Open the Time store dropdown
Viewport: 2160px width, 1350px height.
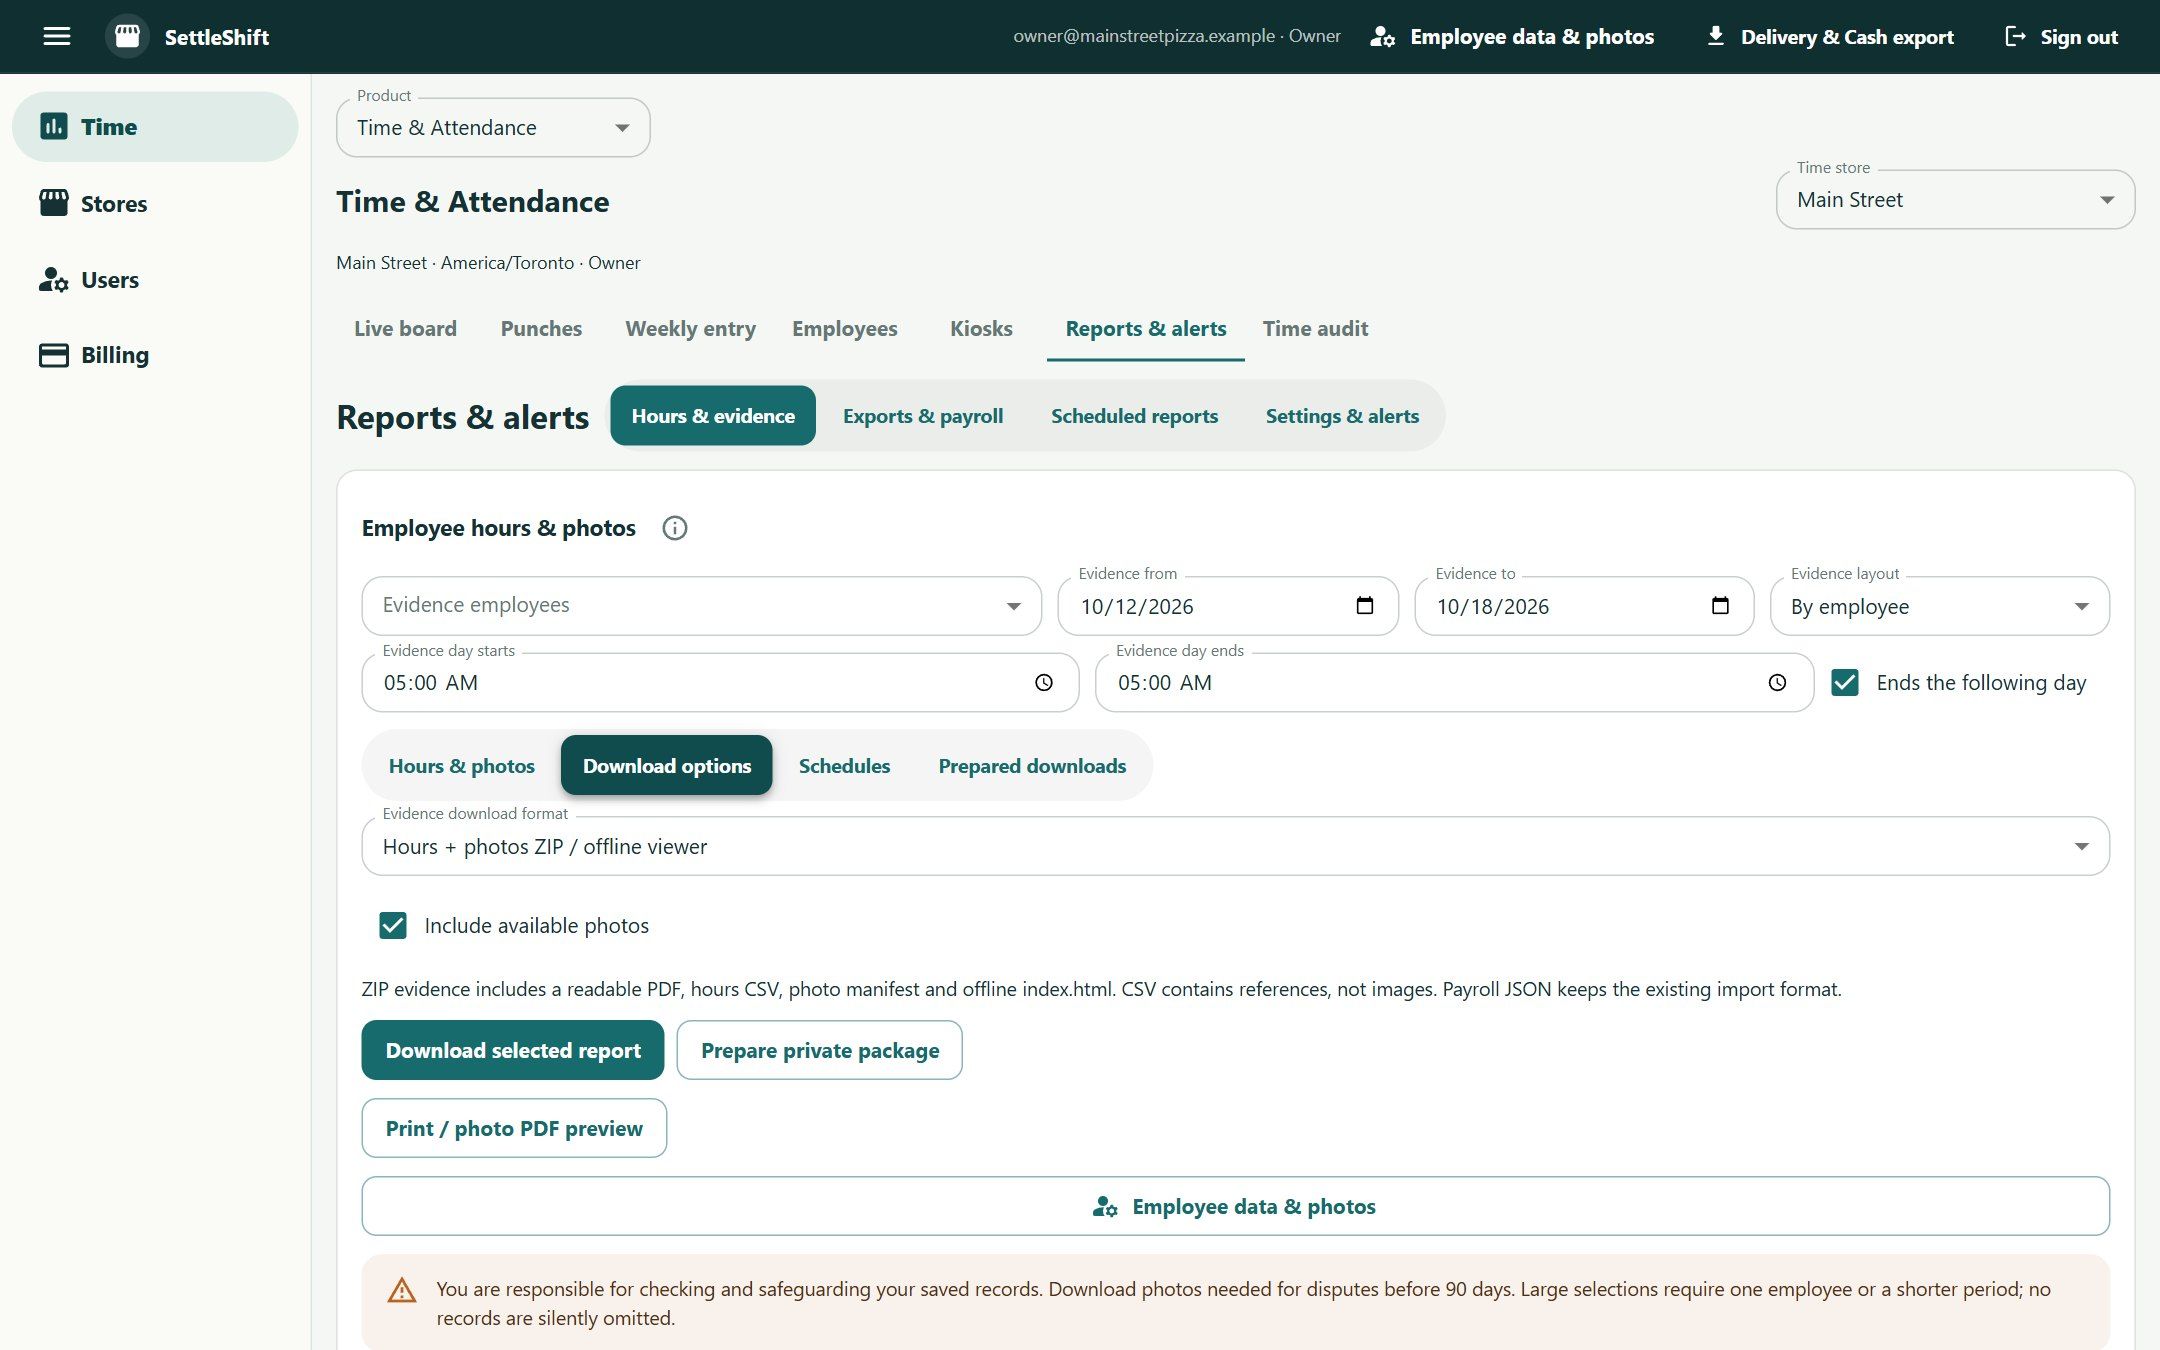pyautogui.click(x=1955, y=200)
